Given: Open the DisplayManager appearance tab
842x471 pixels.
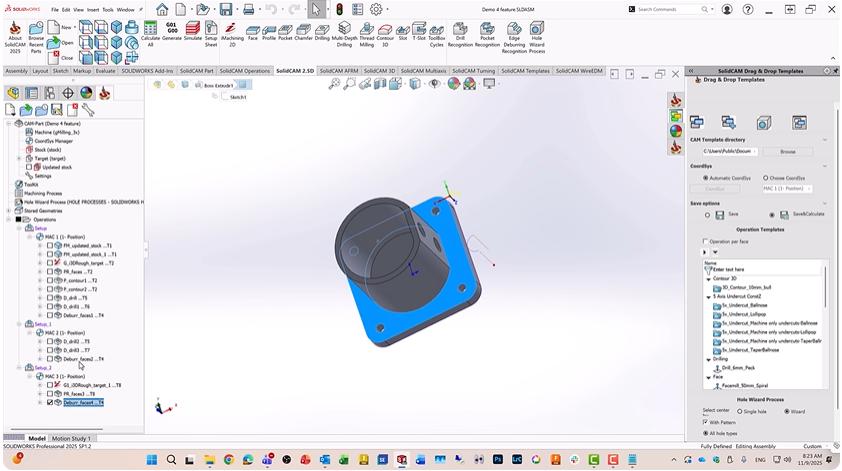Looking at the screenshot, I should 86,93.
